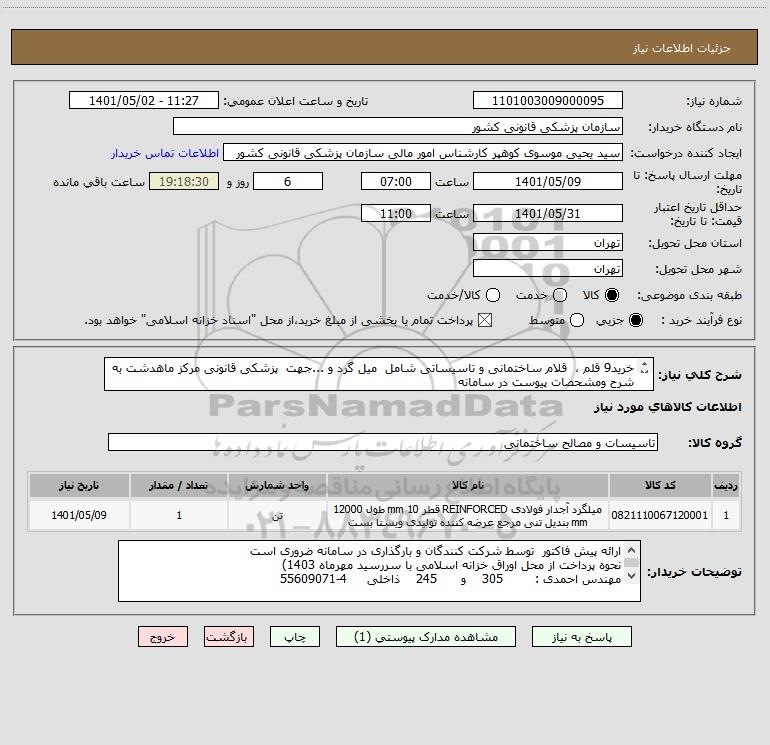Click the deadline time 07:00 field
This screenshot has height=745, width=770.
(x=396, y=181)
